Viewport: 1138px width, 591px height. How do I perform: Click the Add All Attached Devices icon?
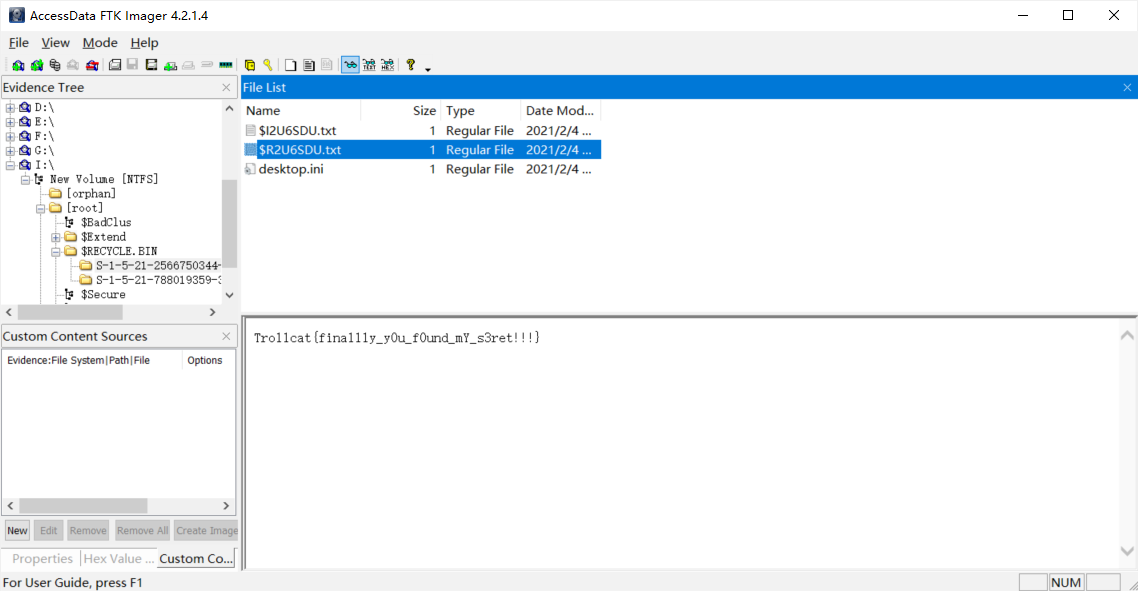(x=37, y=65)
